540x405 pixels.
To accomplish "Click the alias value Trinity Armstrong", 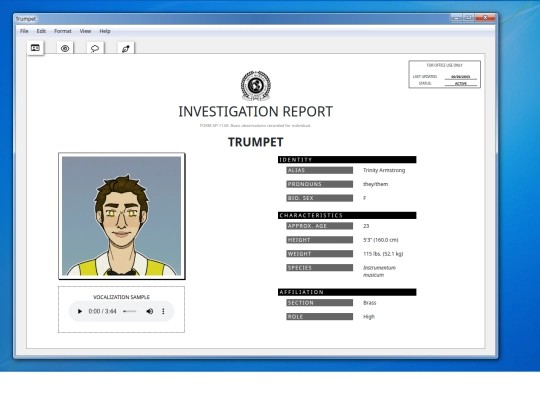I will coord(384,170).
